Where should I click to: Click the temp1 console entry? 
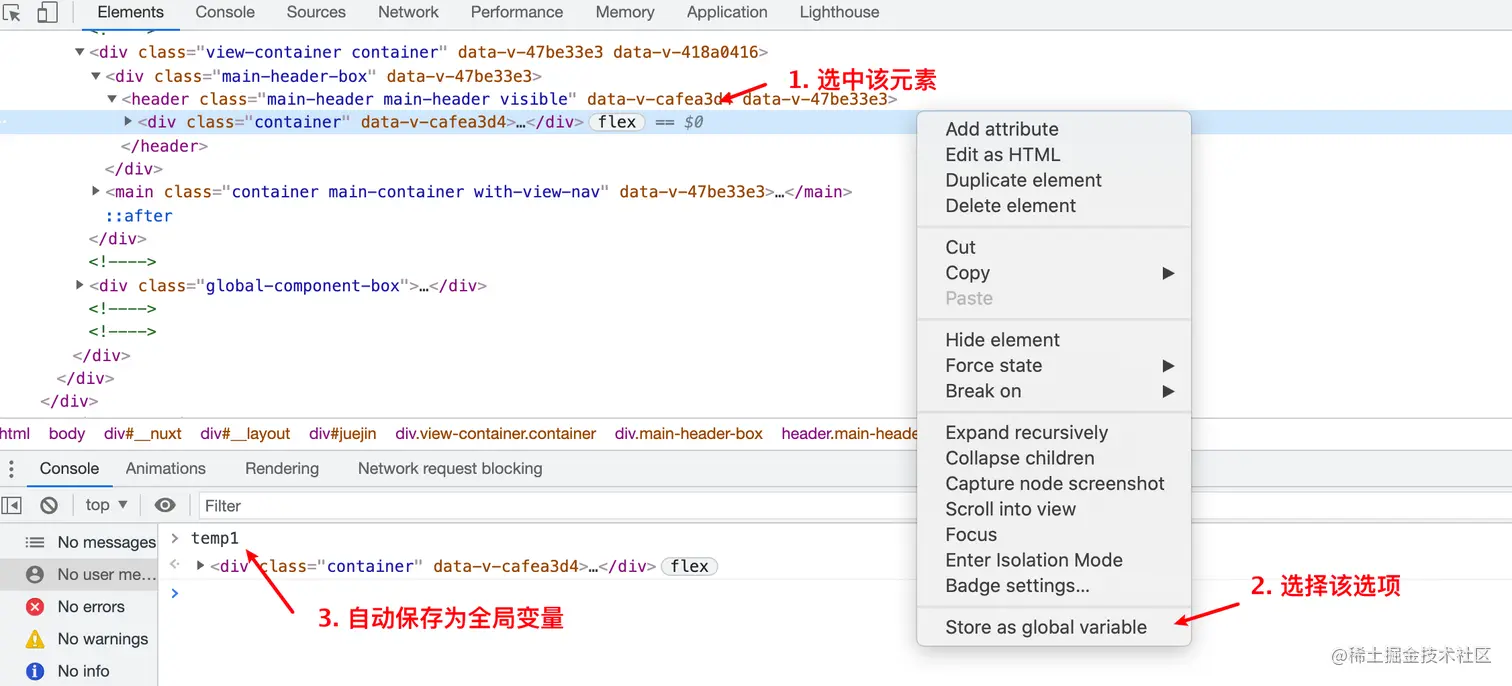(x=215, y=538)
